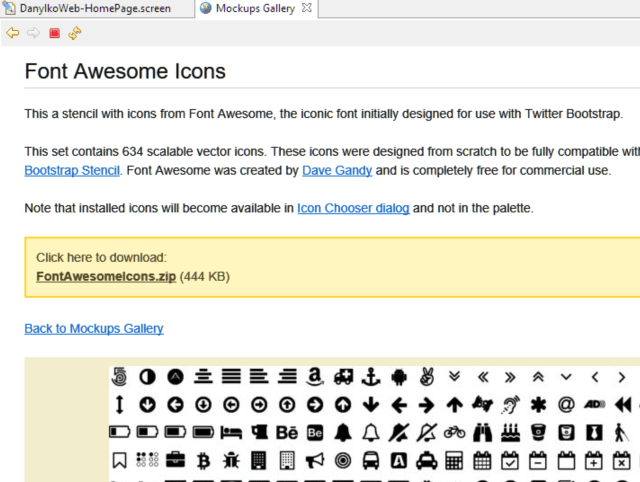640x482 pixels.
Task: Click the rewind backward icon
Action: coord(623,405)
